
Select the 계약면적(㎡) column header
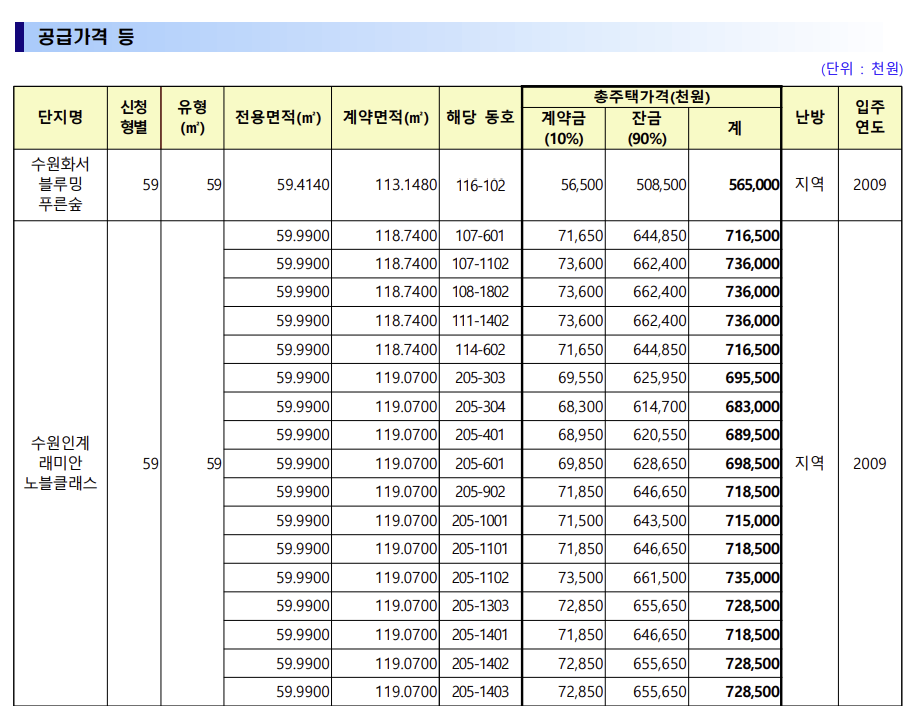point(385,117)
